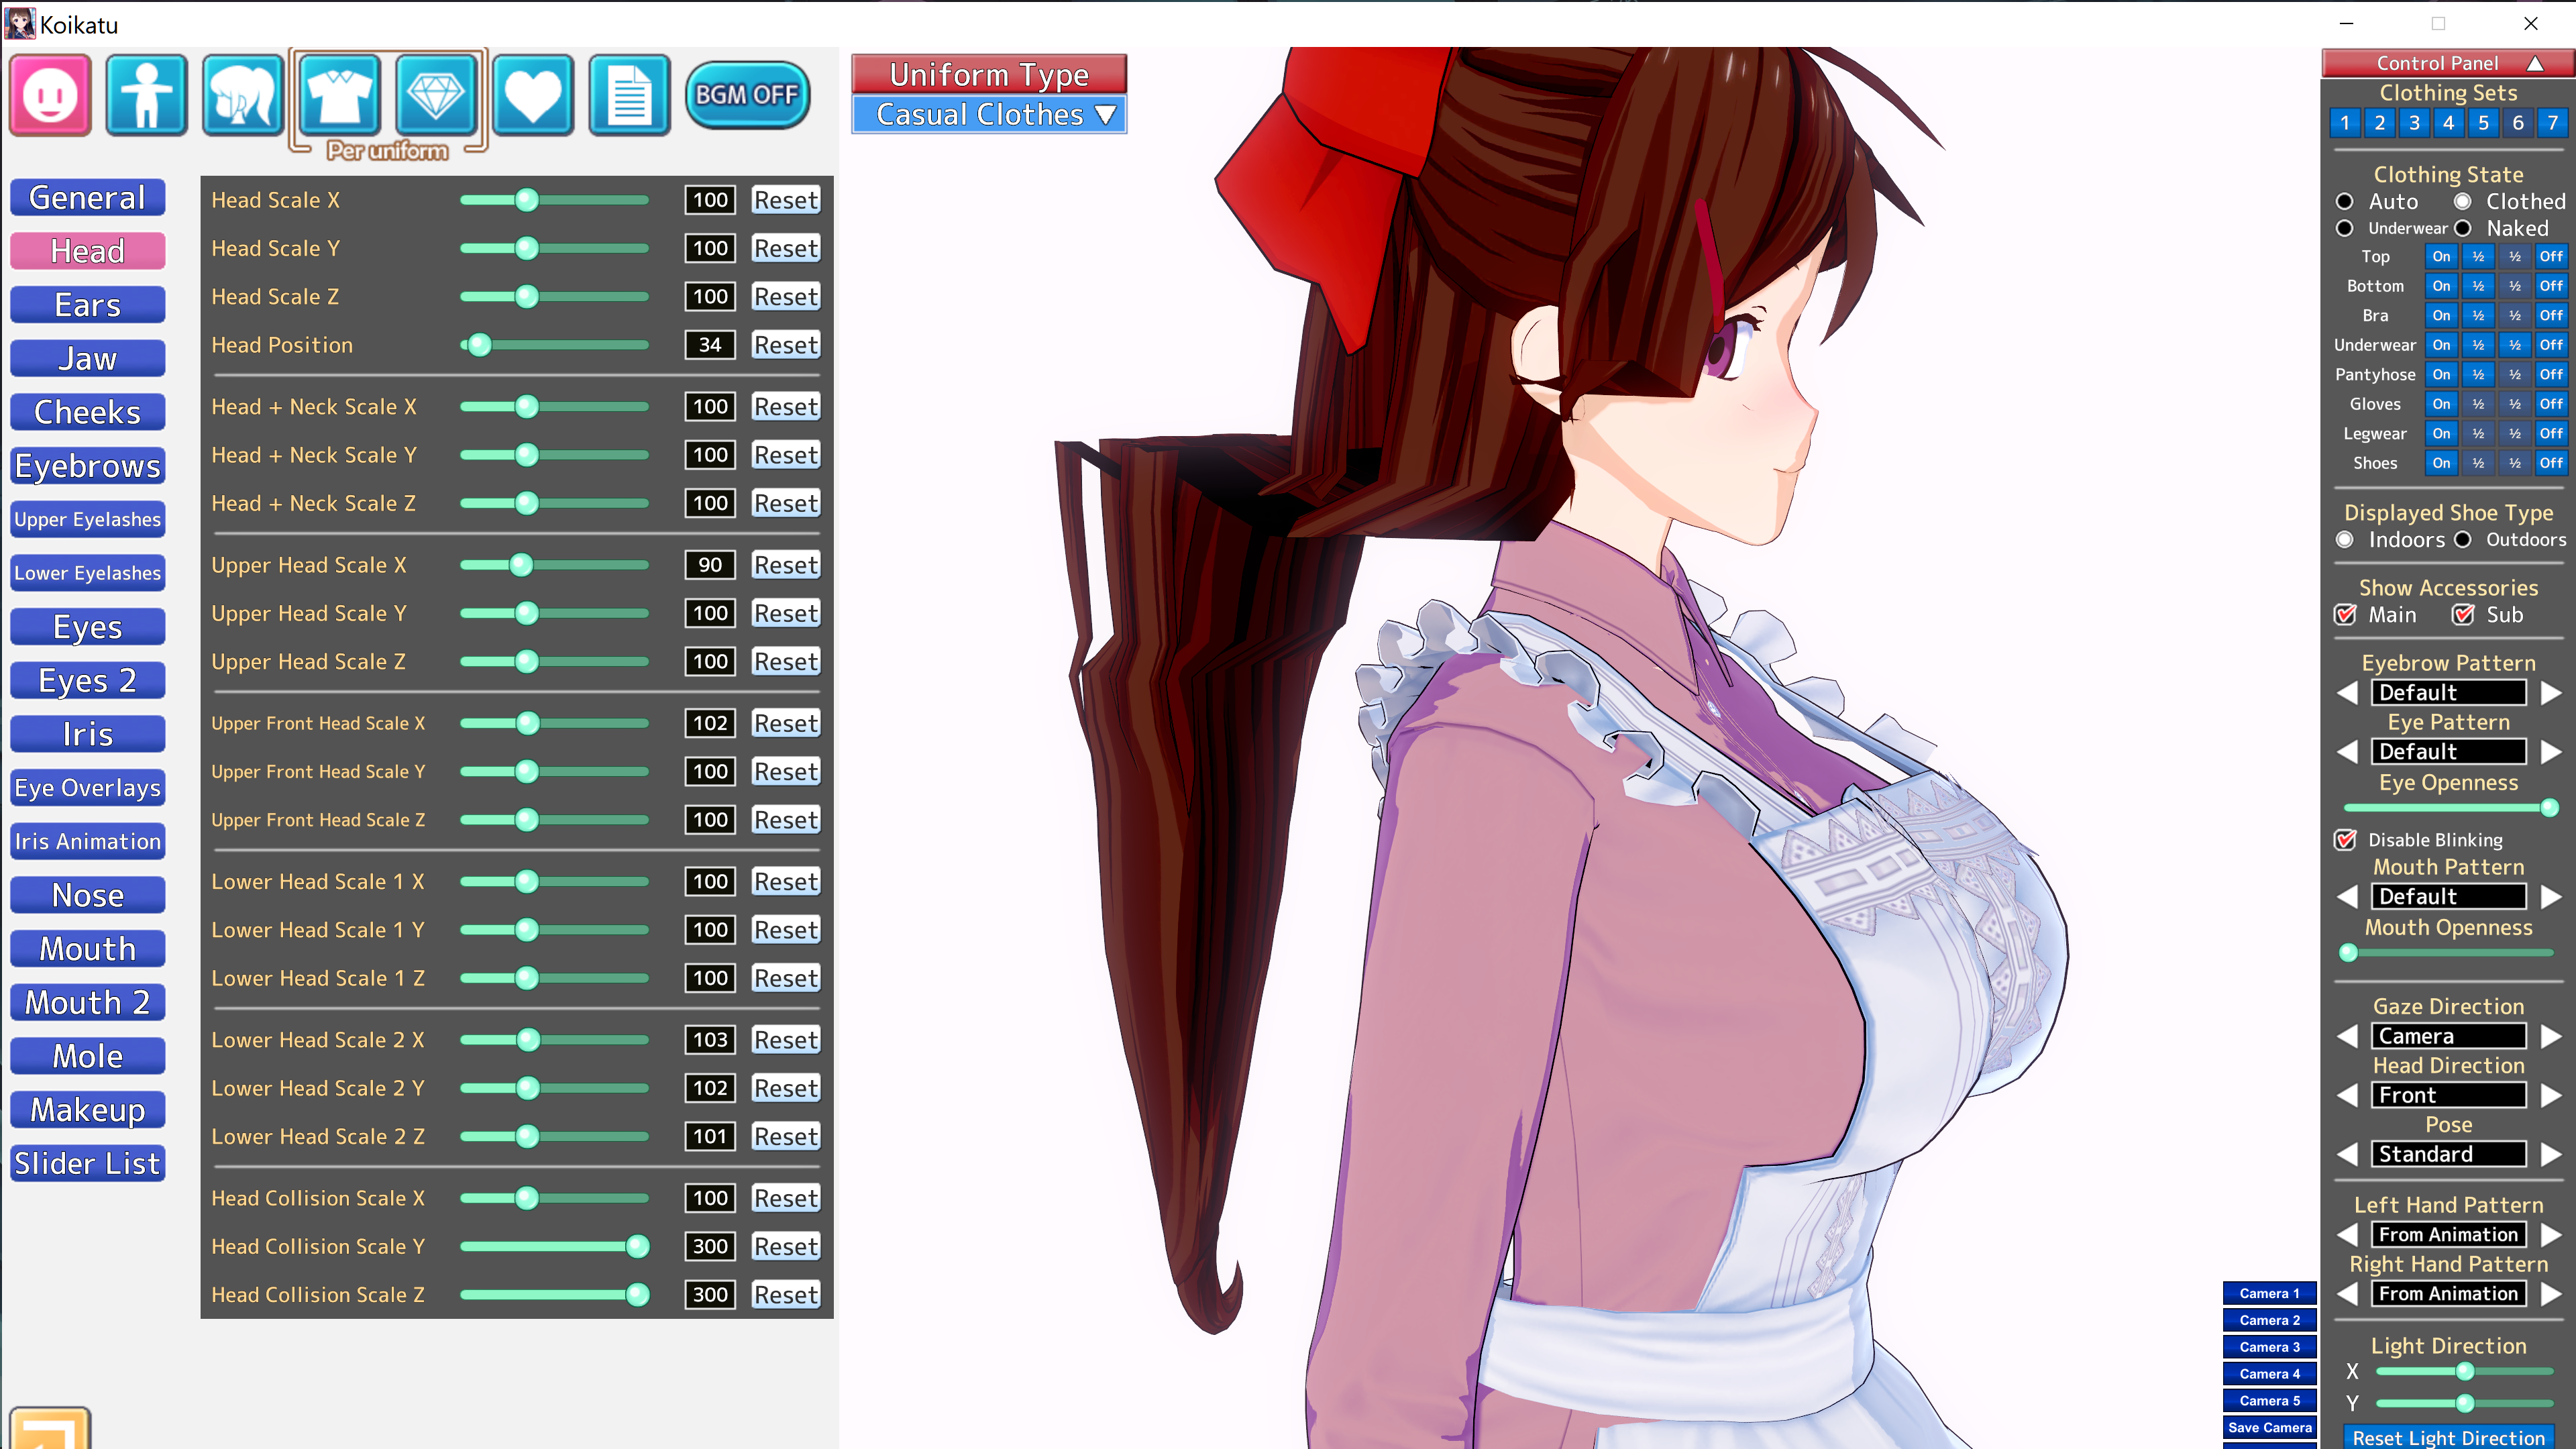
Task: Collapse the Control Panel header
Action: click(x=2448, y=63)
